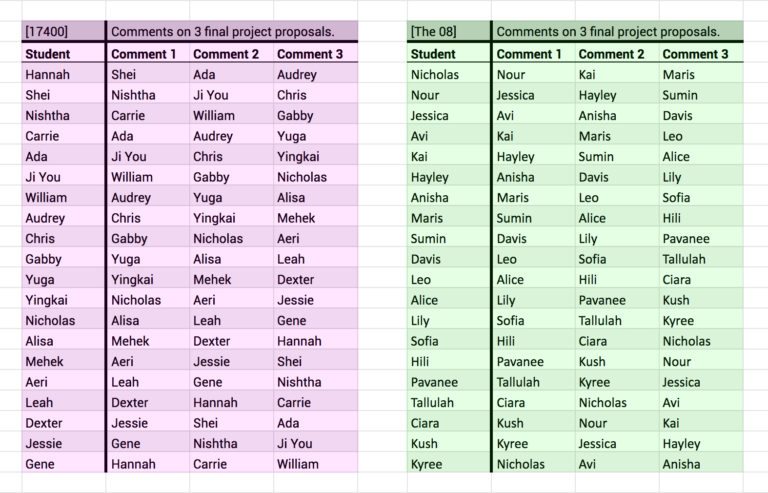Select the purple table's Comment 3 column header
The image size is (768, 493).
pos(315,54)
